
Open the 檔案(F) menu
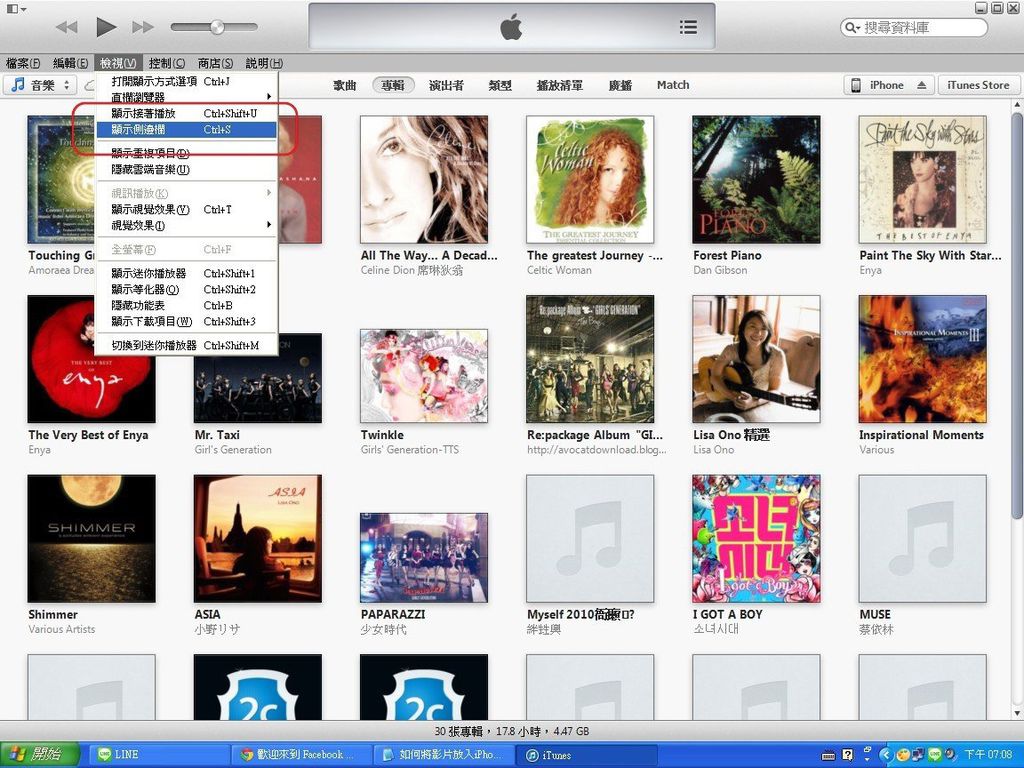coord(23,63)
